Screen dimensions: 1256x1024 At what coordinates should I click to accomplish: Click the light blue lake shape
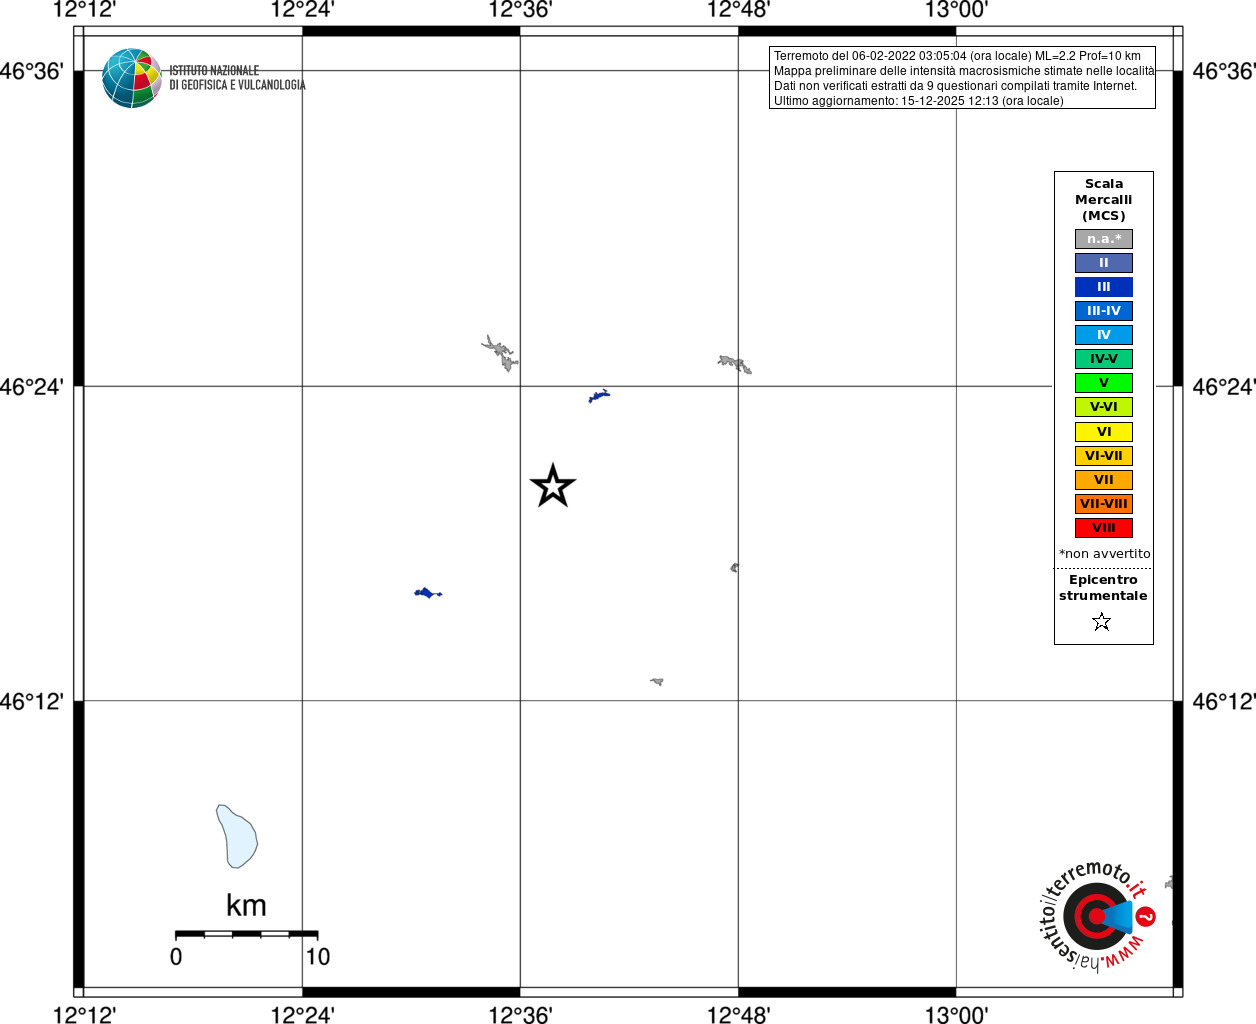click(237, 836)
